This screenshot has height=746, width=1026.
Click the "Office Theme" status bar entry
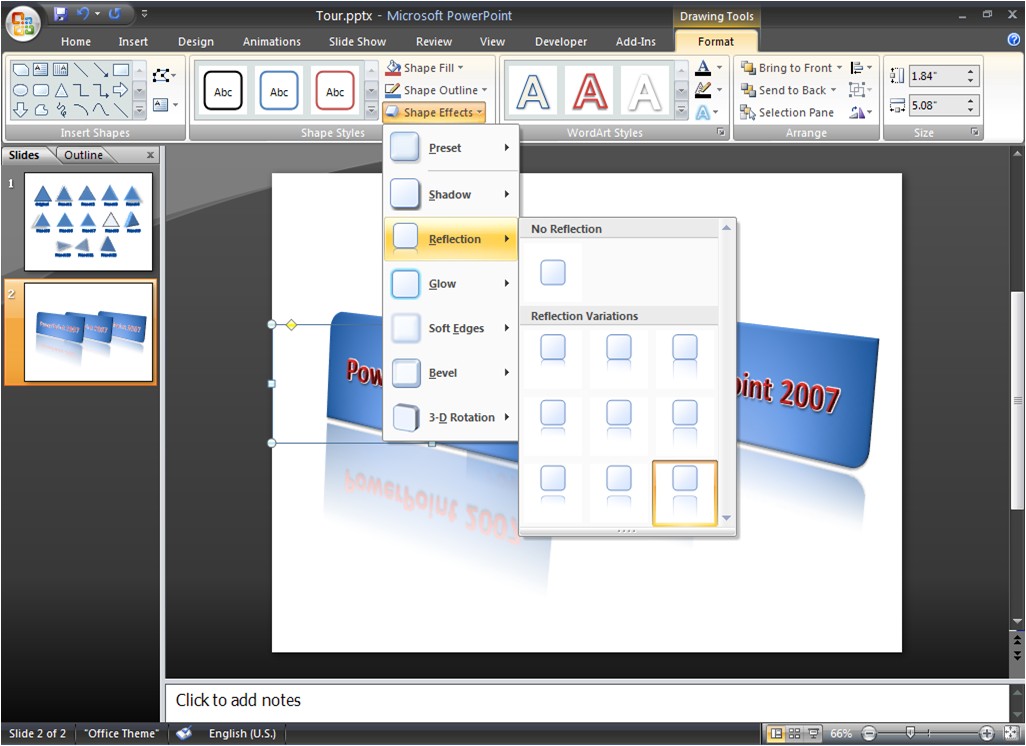click(x=122, y=734)
